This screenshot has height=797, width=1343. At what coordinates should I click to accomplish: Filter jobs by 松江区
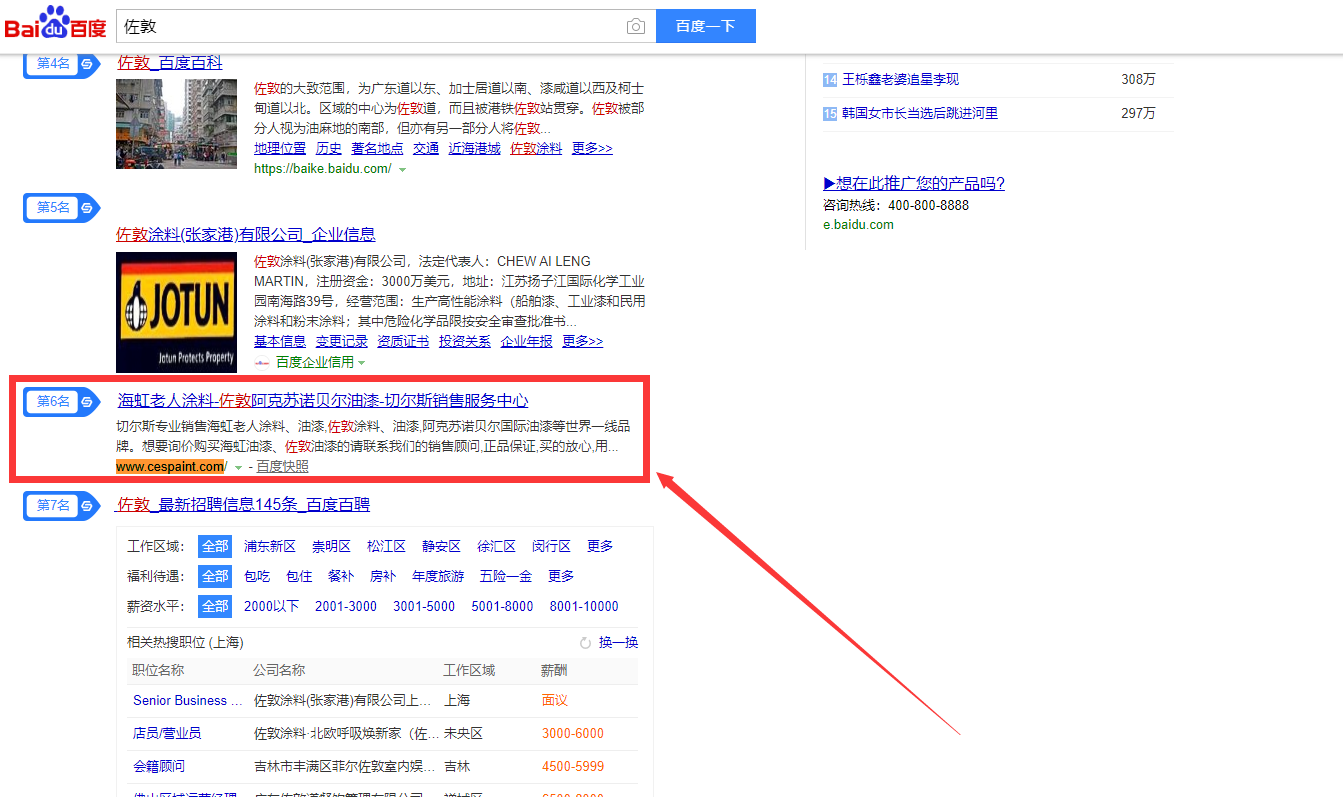click(386, 546)
